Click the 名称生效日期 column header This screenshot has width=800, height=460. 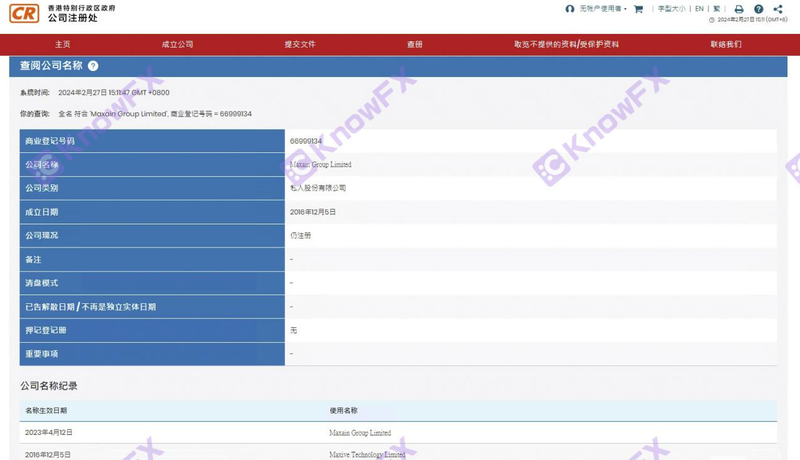tap(46, 410)
